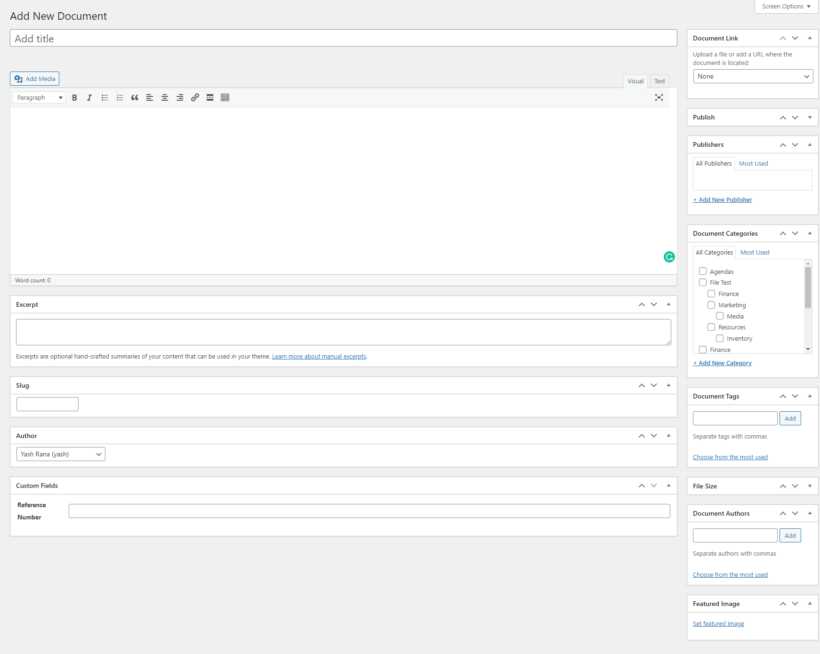Open the Paragraph format dropdown
The width and height of the screenshot is (820, 654).
[40, 98]
